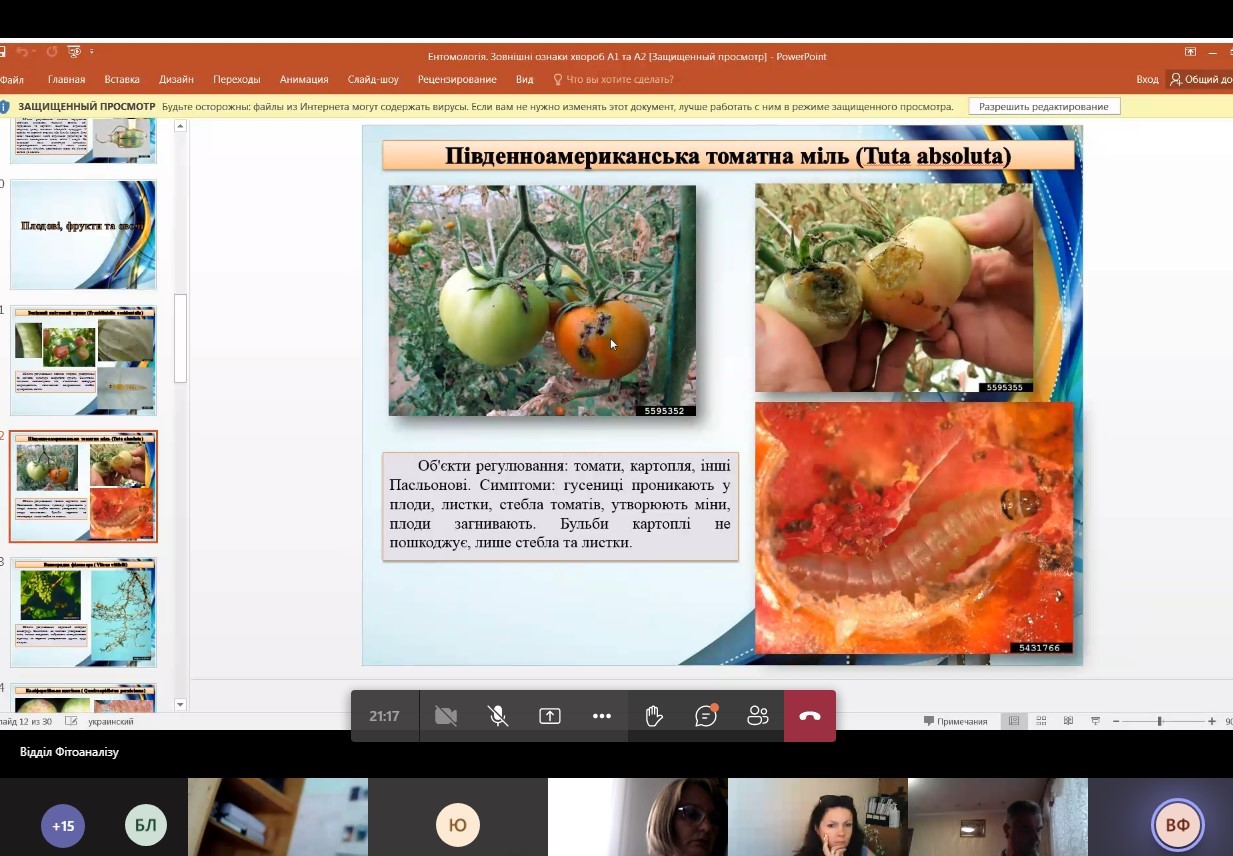
Task: Switch to Normal view icon in status bar
Action: click(1014, 721)
